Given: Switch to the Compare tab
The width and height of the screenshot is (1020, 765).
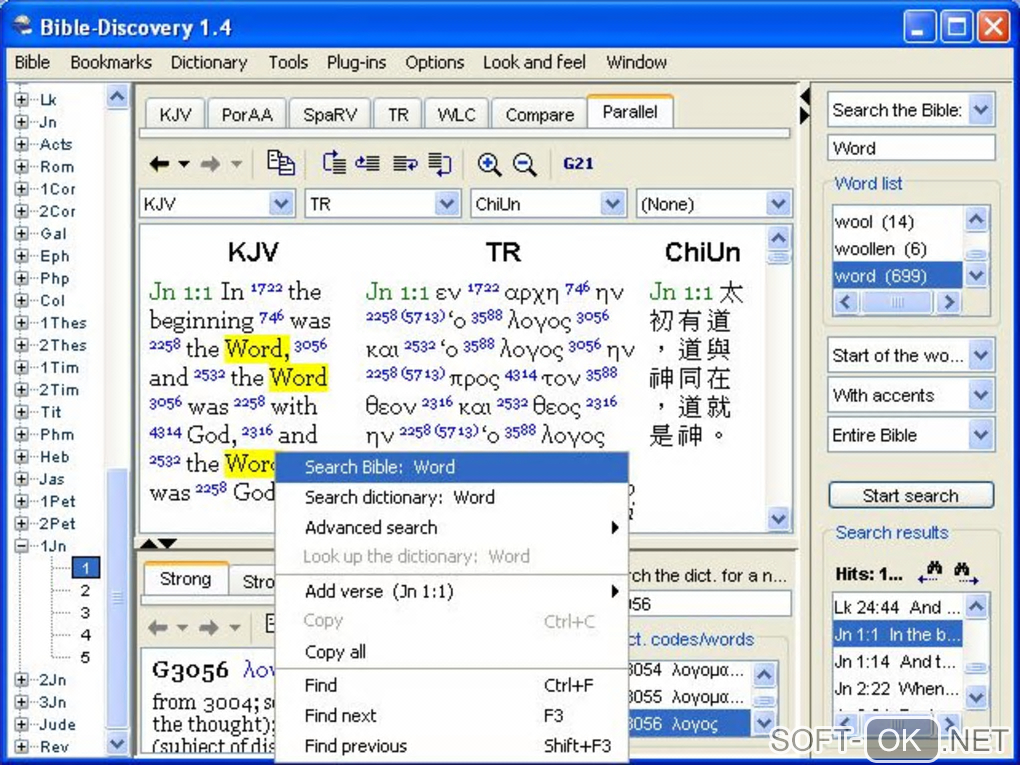Looking at the screenshot, I should pos(539,114).
